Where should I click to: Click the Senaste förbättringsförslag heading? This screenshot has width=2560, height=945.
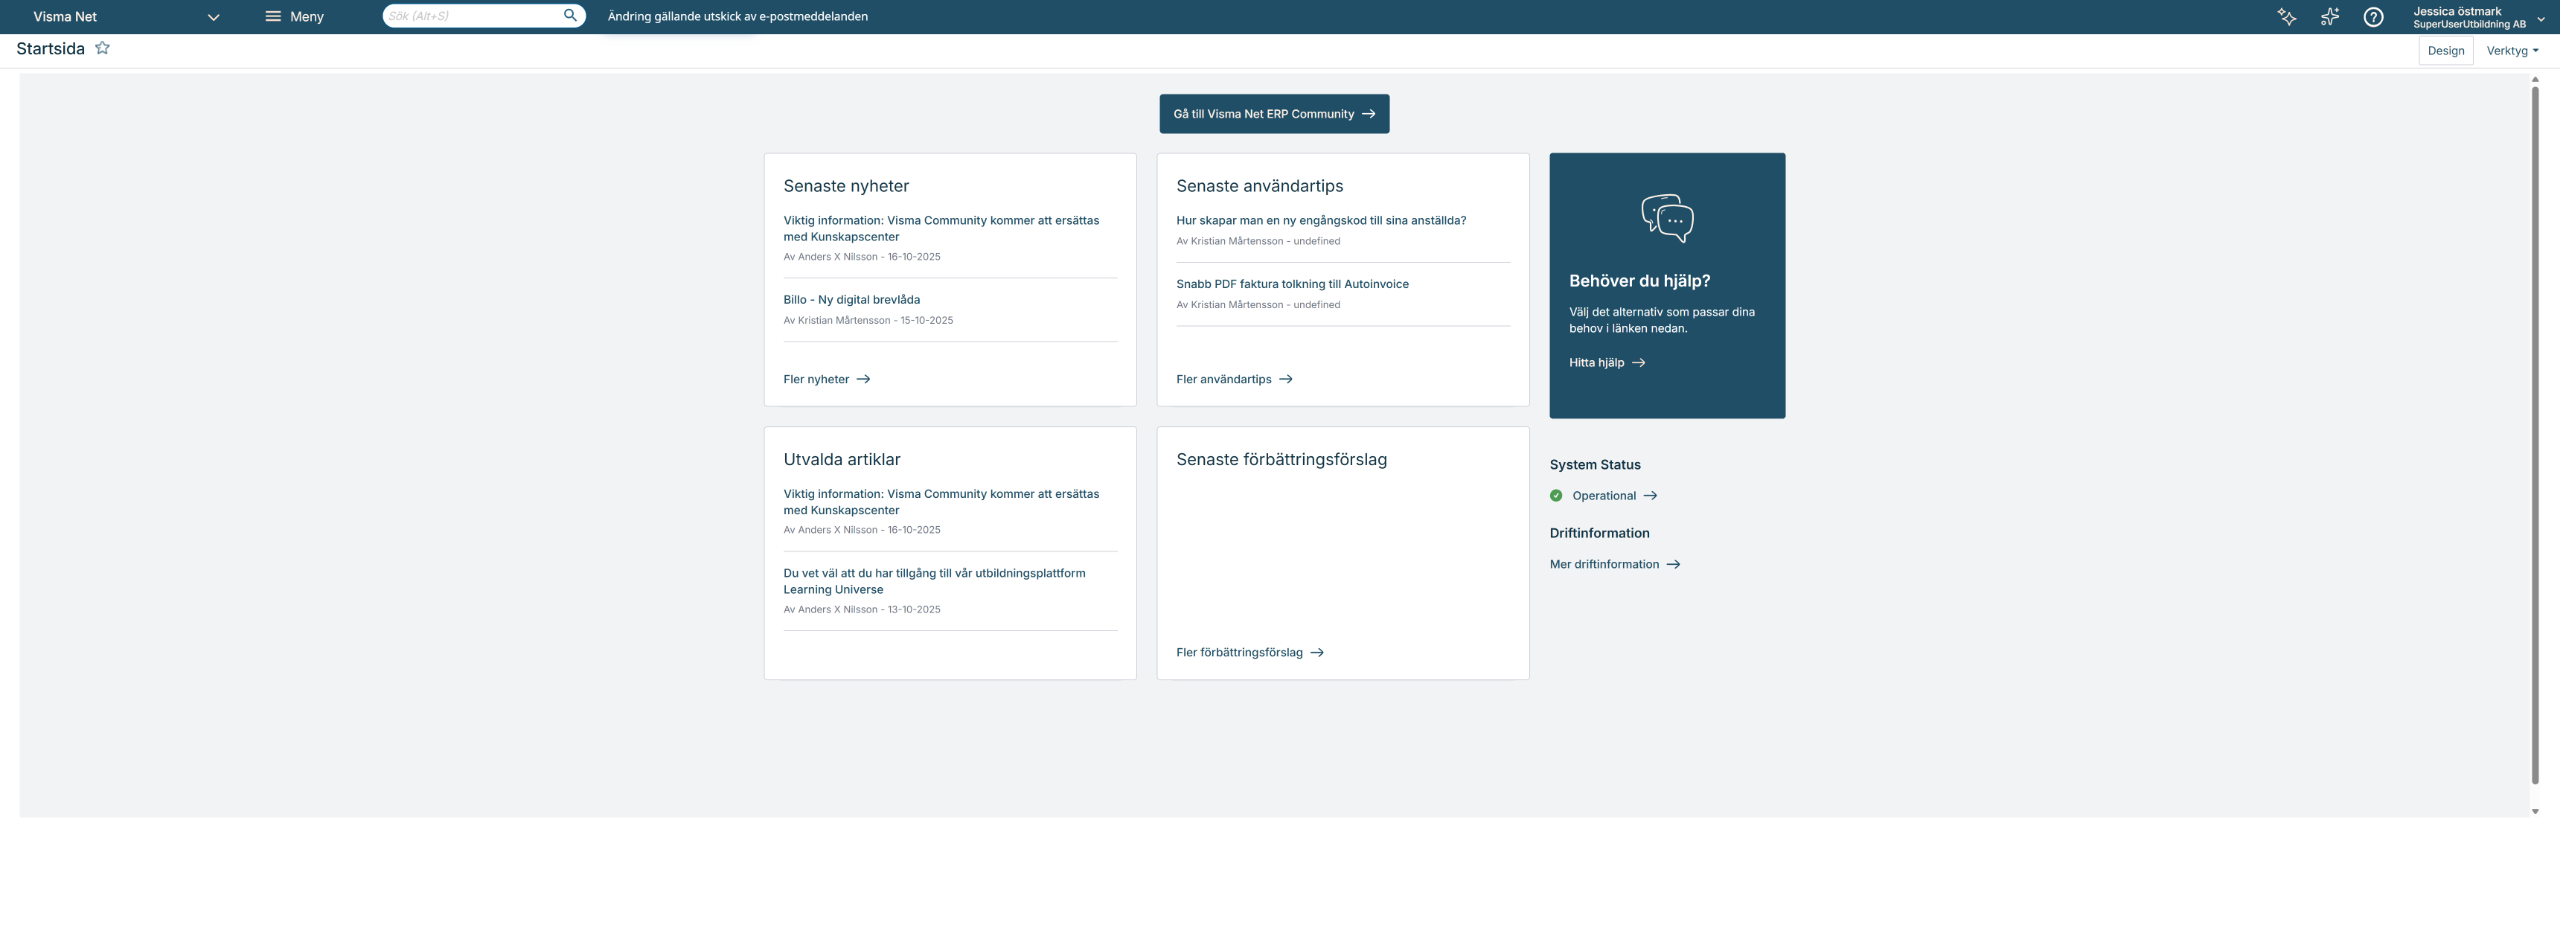click(x=1281, y=460)
